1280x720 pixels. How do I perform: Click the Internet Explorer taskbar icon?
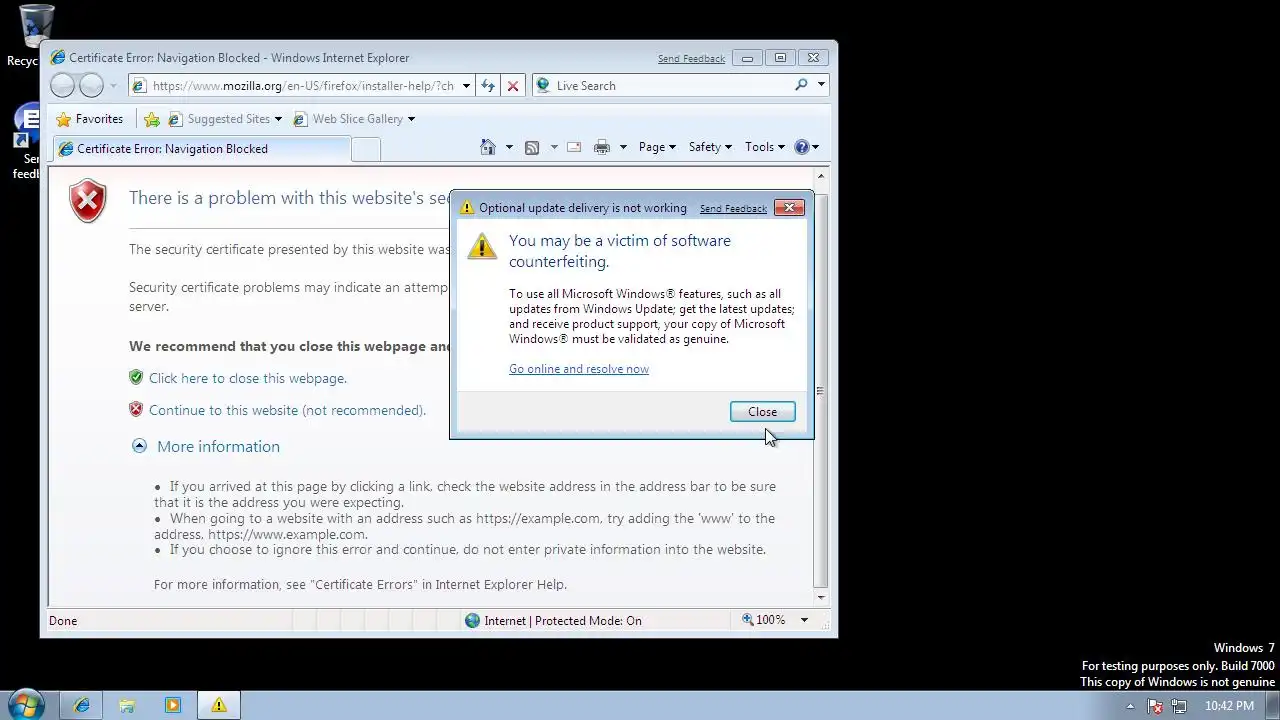81,705
